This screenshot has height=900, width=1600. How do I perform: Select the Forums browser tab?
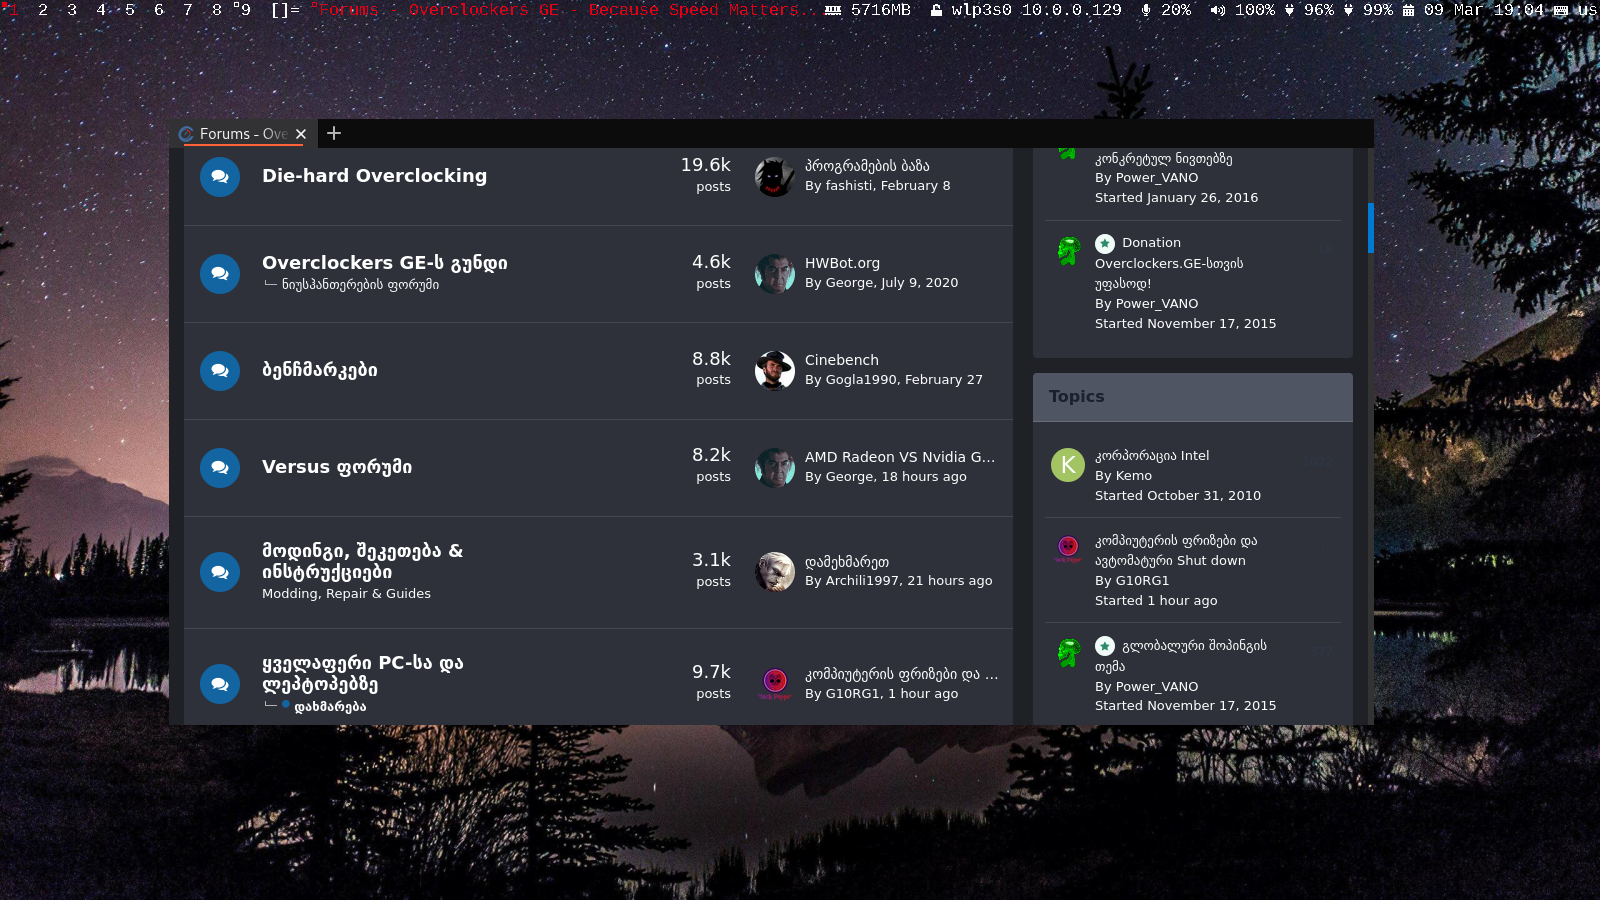243,133
